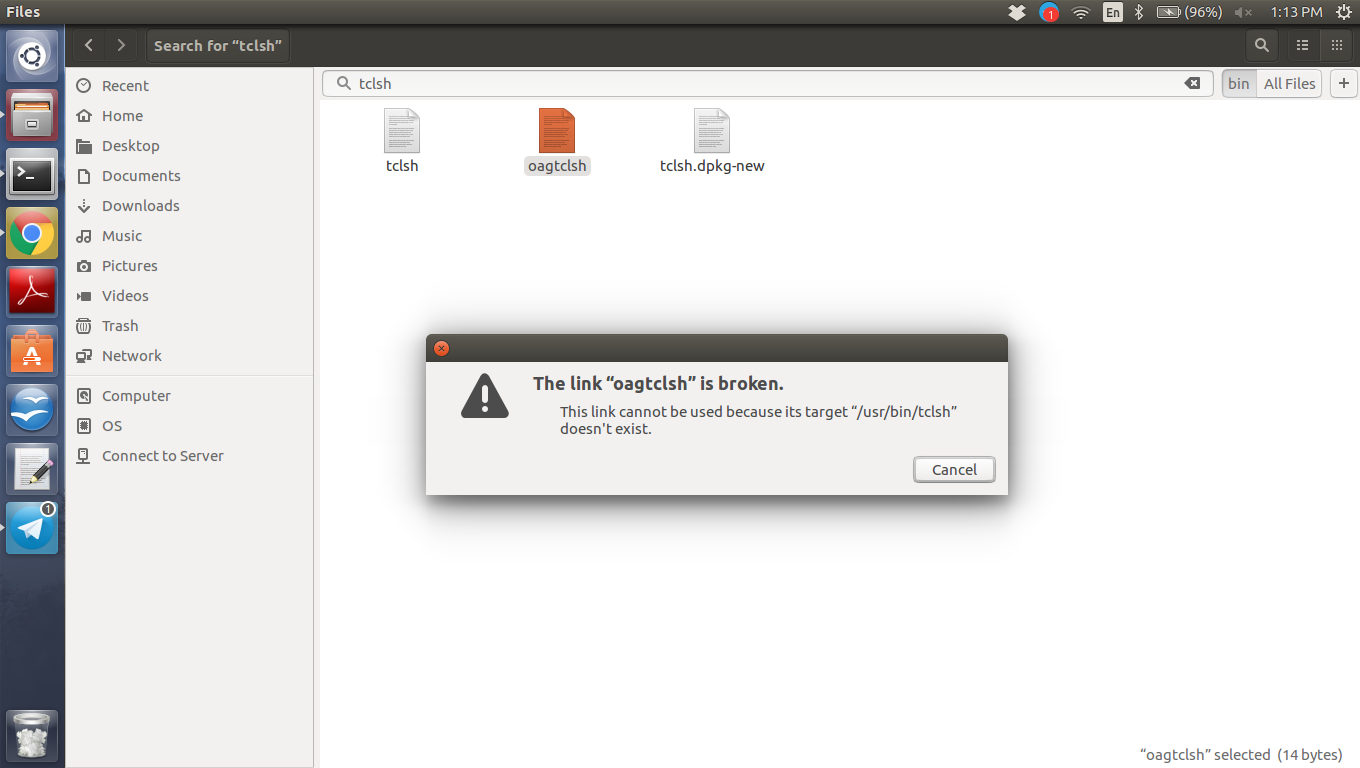This screenshot has width=1360, height=768.
Task: Toggle search scope to bin folder
Action: (x=1239, y=84)
